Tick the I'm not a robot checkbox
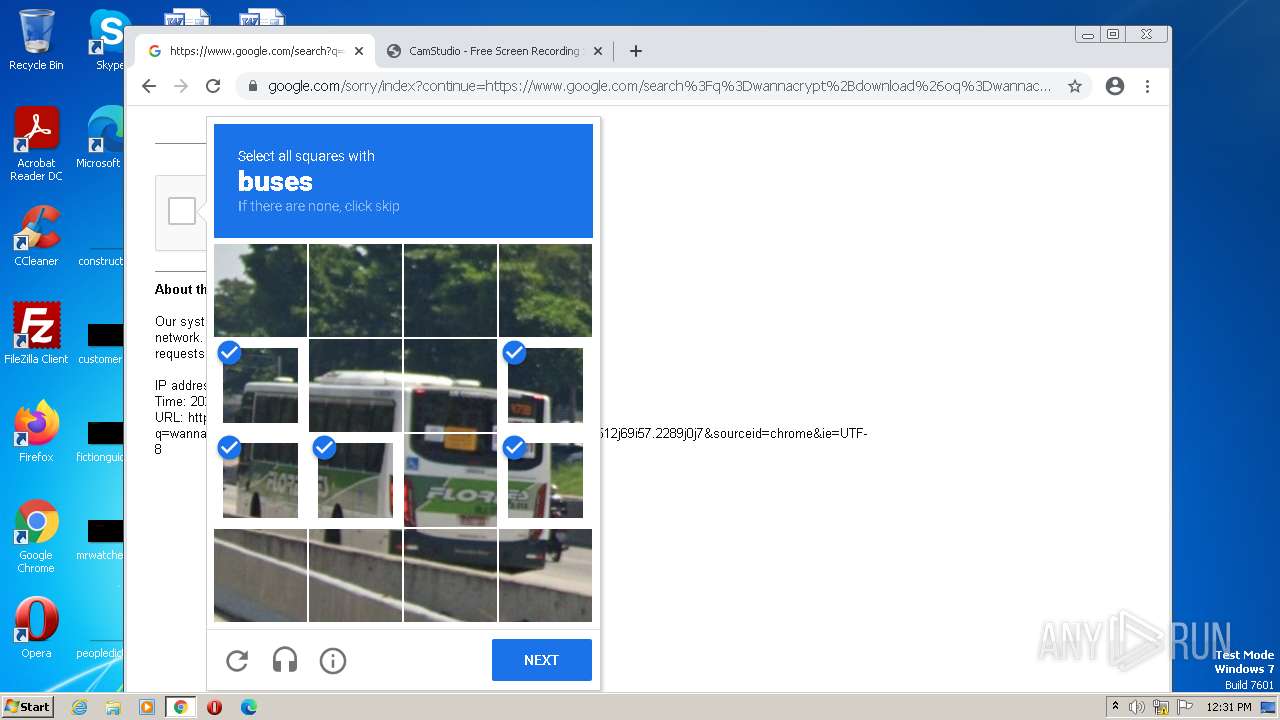 (x=182, y=211)
